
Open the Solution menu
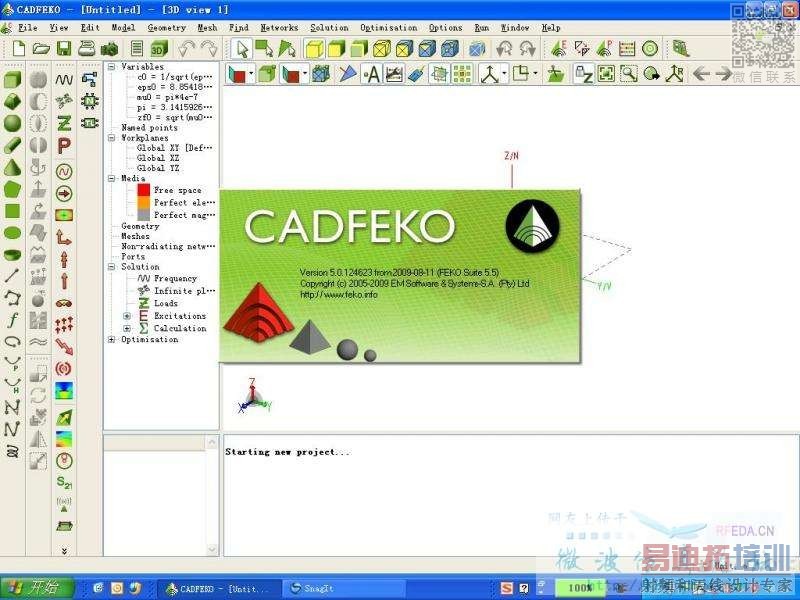(330, 28)
